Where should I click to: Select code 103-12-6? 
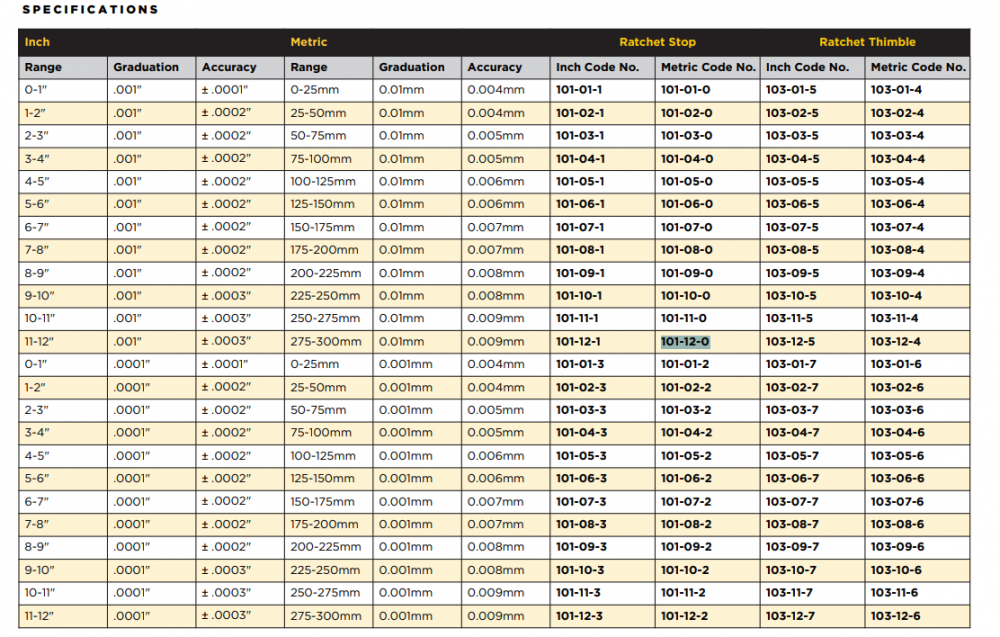(x=896, y=616)
